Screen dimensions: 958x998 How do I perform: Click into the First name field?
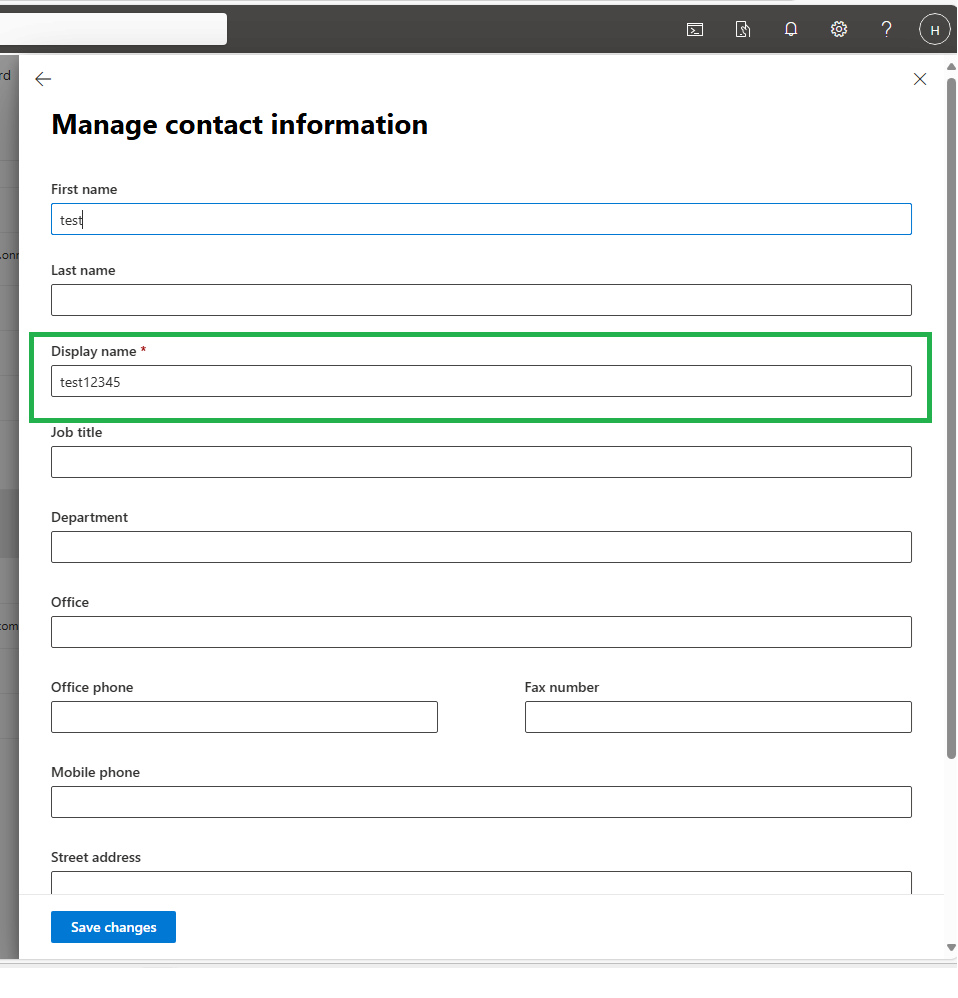[x=481, y=219]
